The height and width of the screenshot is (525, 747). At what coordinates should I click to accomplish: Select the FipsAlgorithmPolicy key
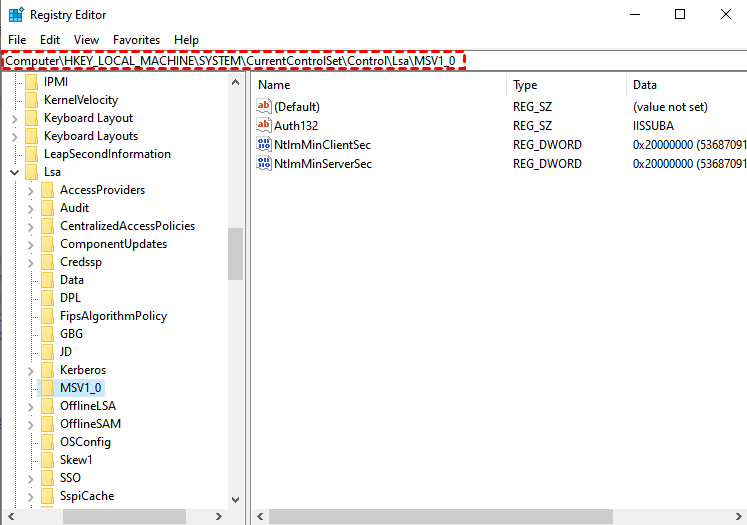pos(113,316)
